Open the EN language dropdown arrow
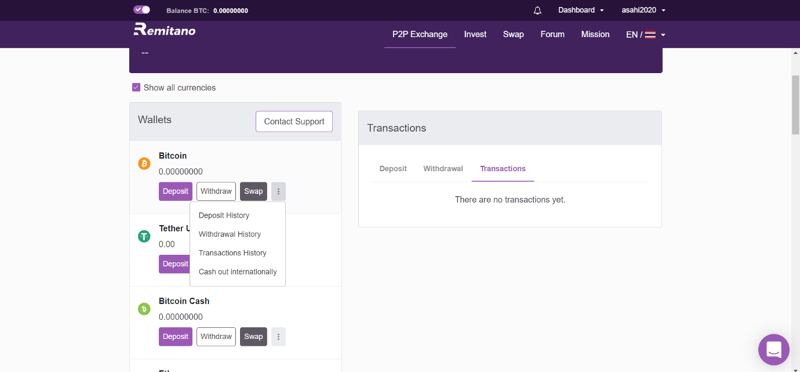The height and width of the screenshot is (372, 800). point(663,35)
